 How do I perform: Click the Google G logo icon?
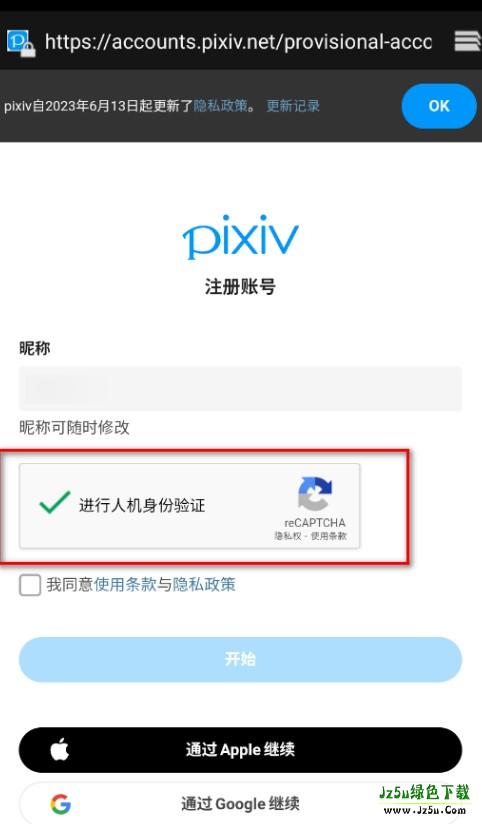point(61,804)
